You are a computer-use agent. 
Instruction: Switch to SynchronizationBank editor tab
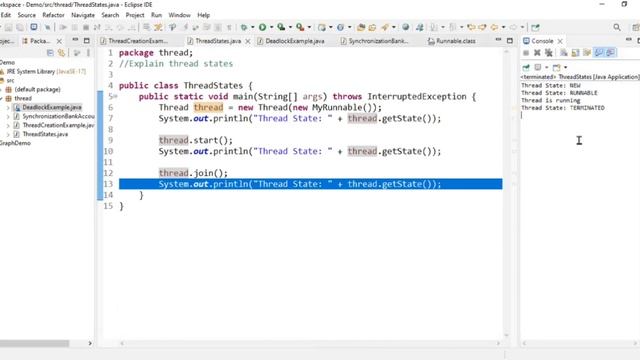[375, 41]
